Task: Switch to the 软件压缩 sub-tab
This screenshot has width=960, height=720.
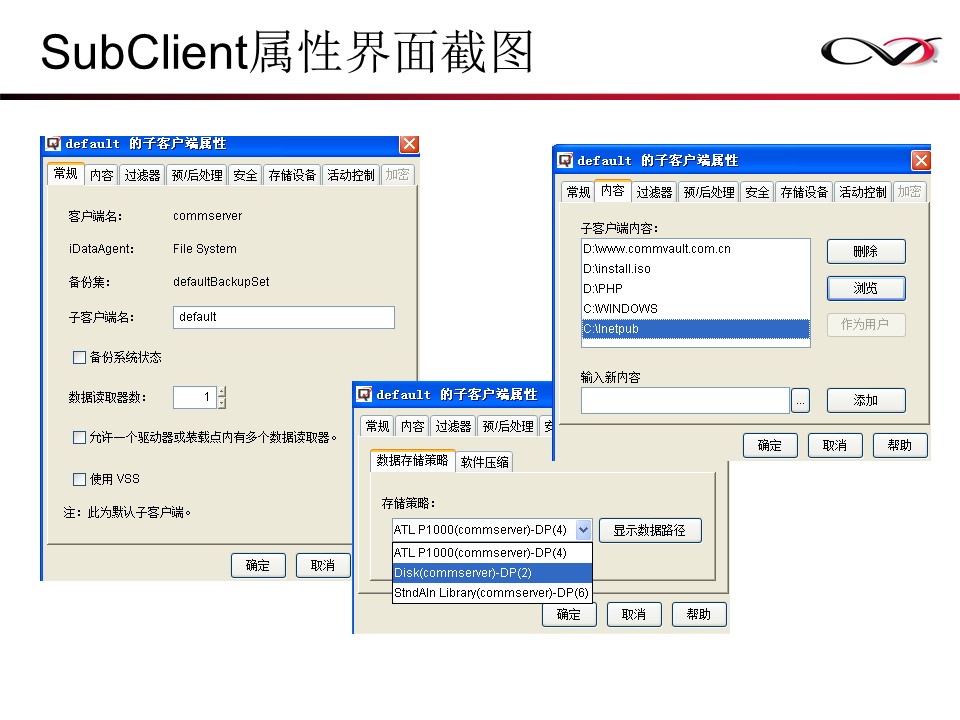Action: [484, 462]
